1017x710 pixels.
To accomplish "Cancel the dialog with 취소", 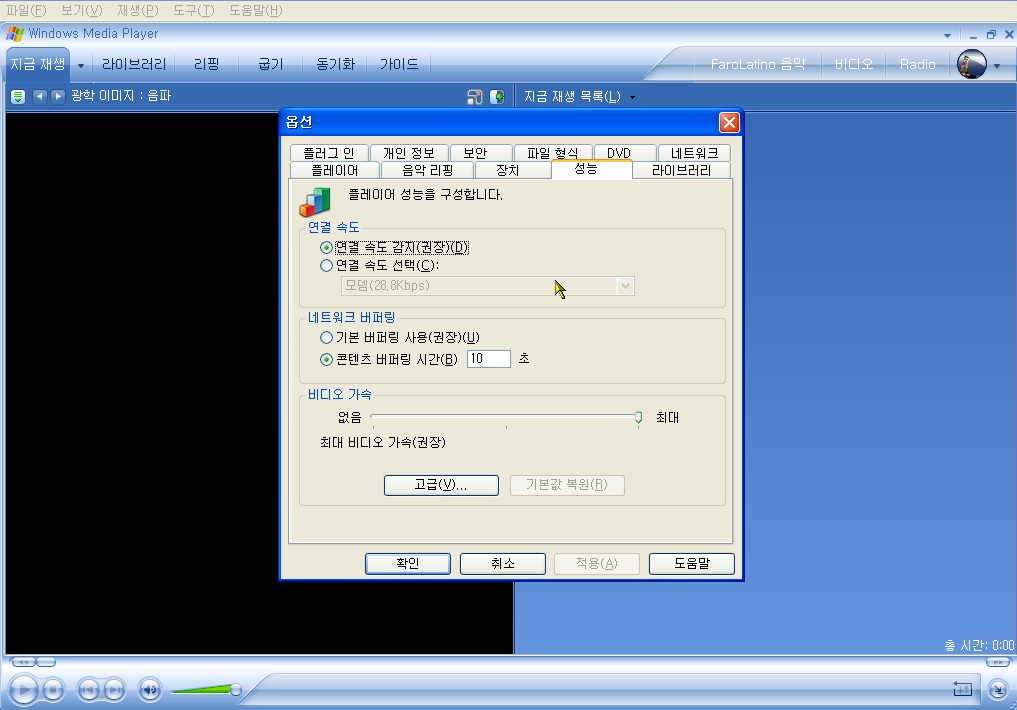I will coord(503,563).
